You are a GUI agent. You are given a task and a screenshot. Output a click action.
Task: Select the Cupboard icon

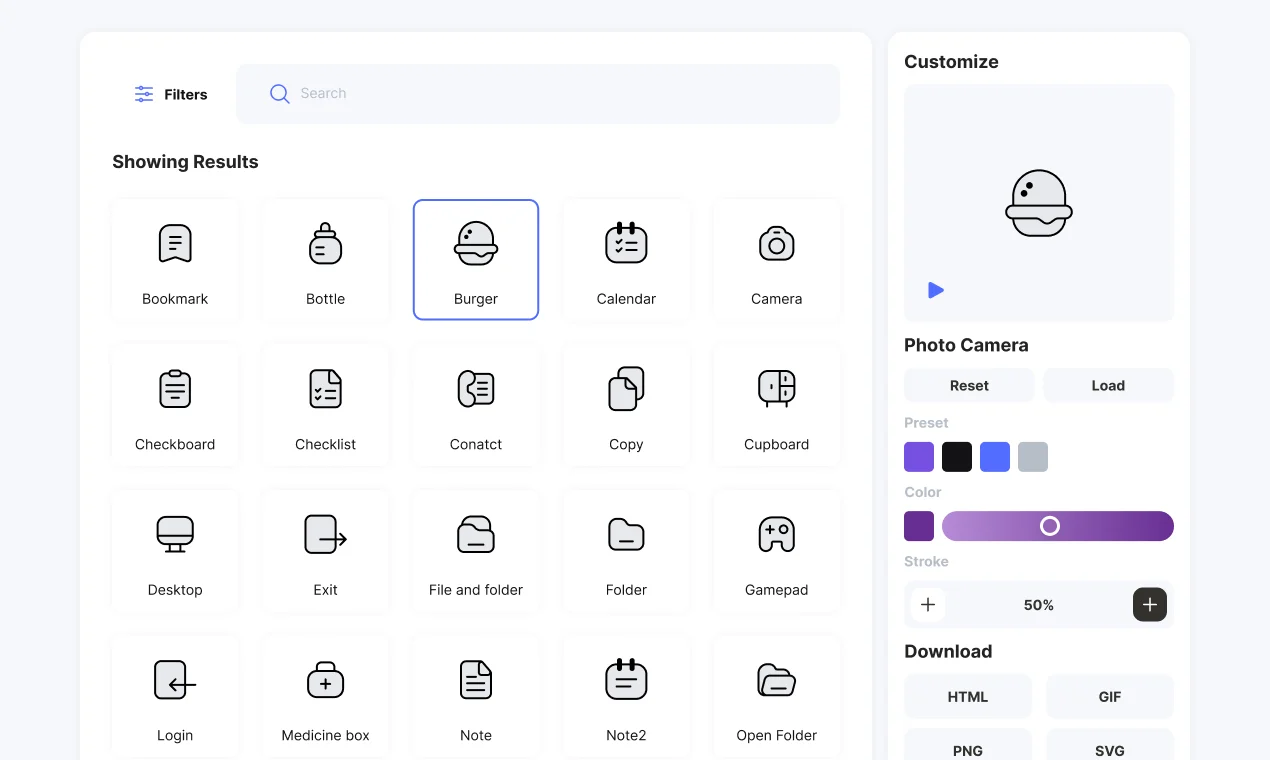[x=777, y=405]
